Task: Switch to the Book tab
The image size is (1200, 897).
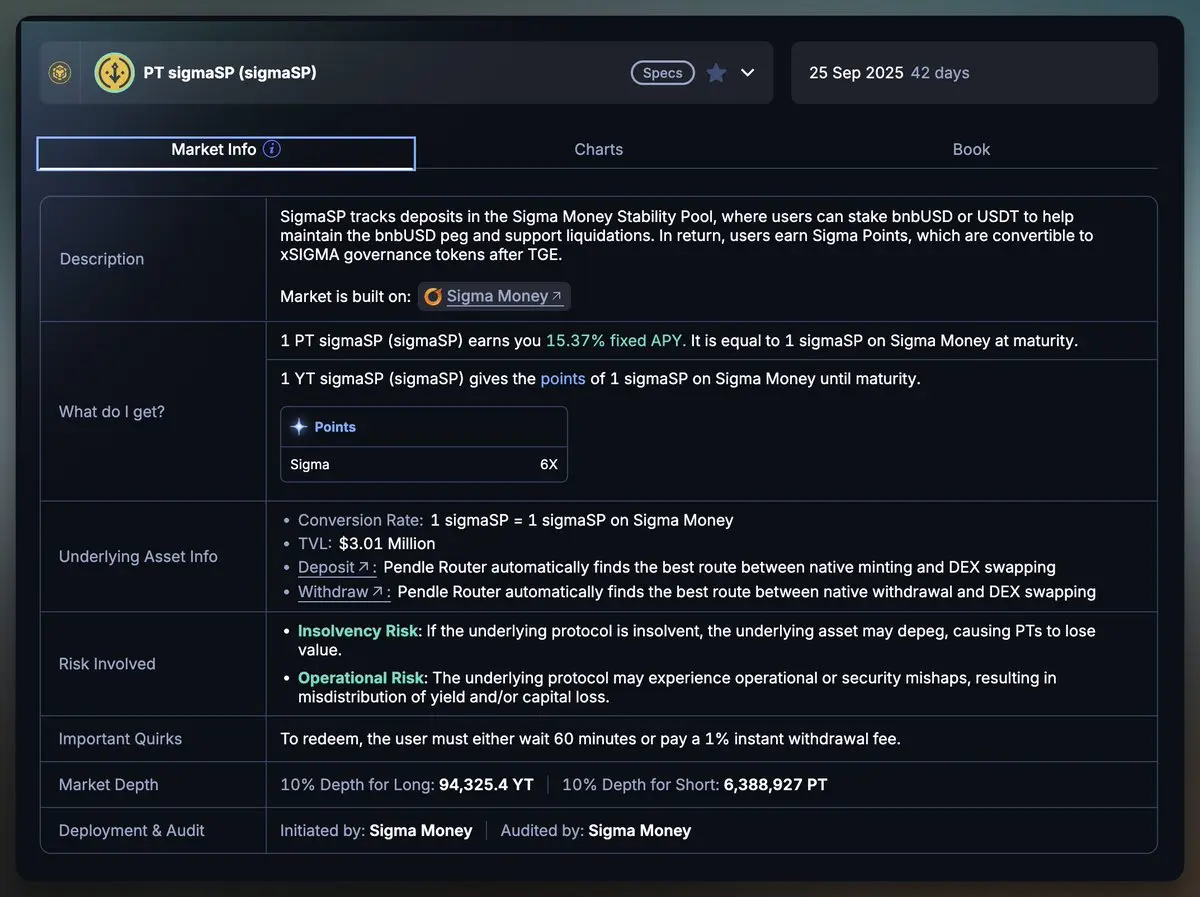Action: pyautogui.click(x=971, y=149)
